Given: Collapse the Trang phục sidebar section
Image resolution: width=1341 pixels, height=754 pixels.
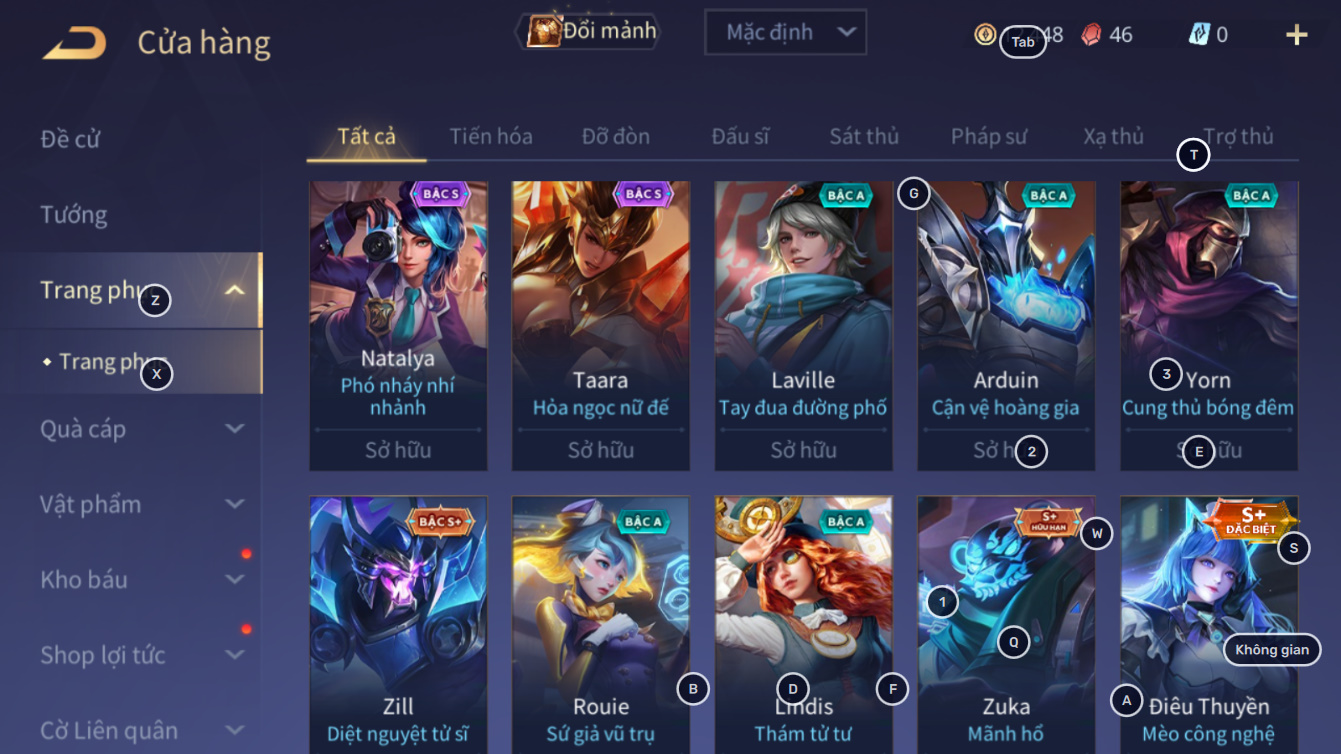Looking at the screenshot, I should point(234,290).
